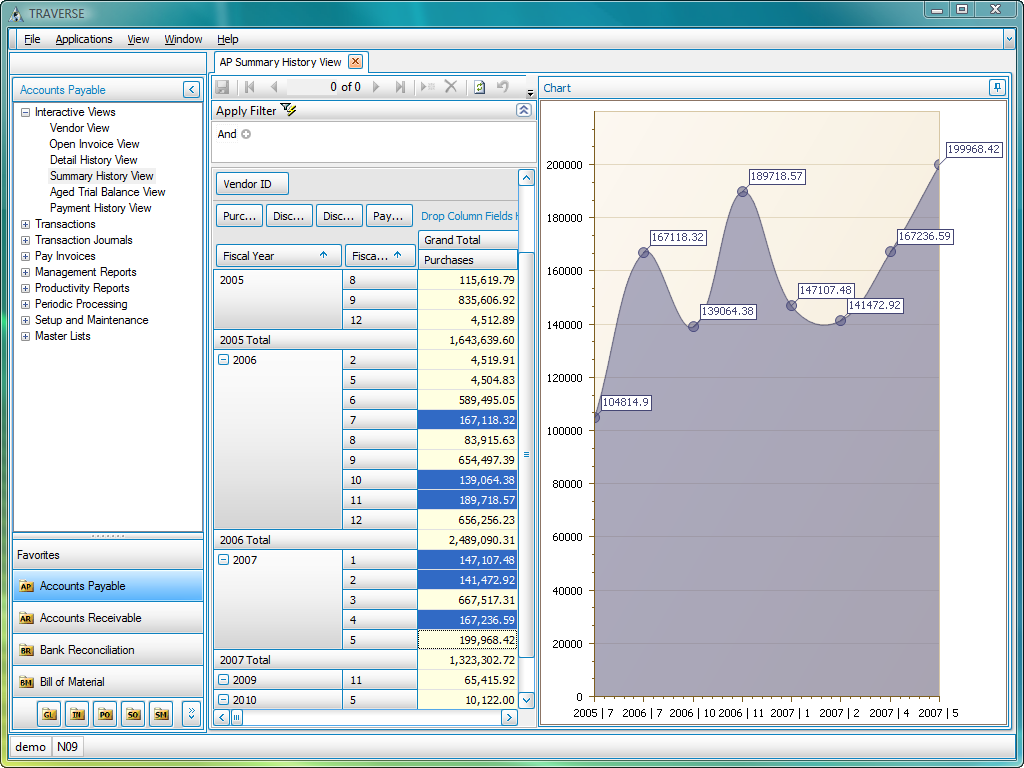The width and height of the screenshot is (1024, 768).
Task: Add a filter condition with plus icon
Action: tap(246, 134)
